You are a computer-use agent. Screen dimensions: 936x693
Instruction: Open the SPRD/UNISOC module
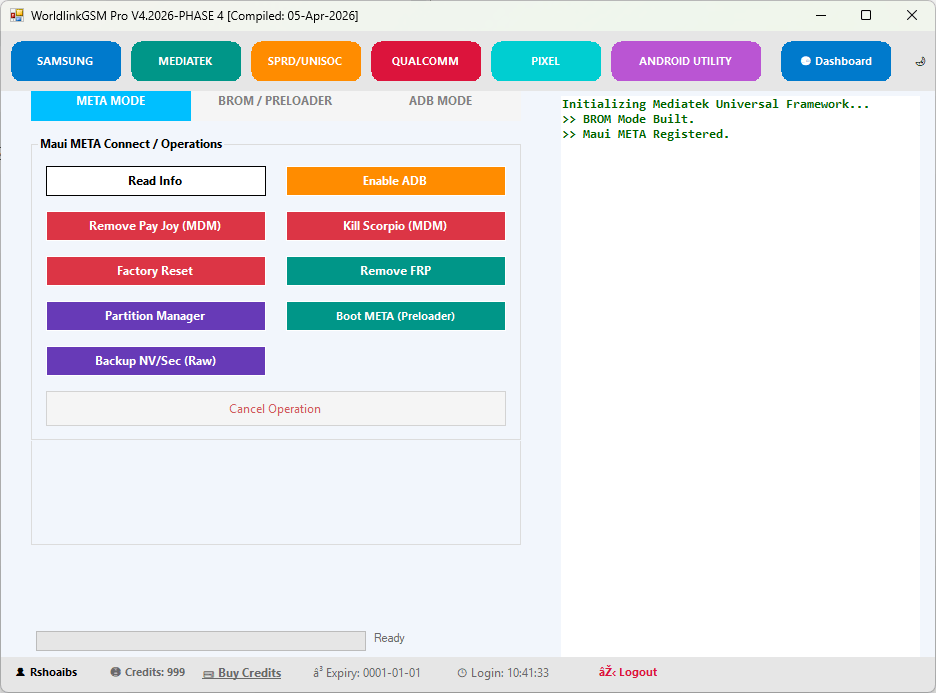tap(305, 61)
